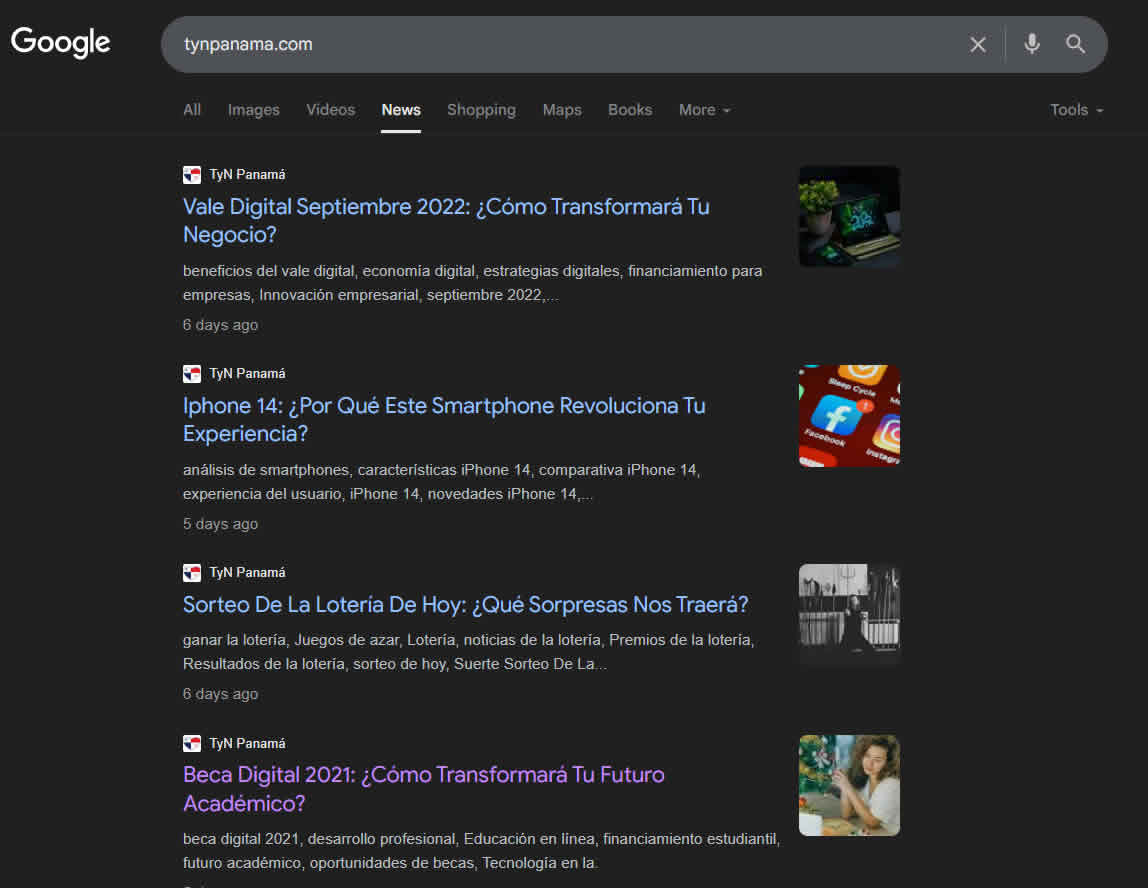Click the Google logo to go home
The height and width of the screenshot is (888, 1148).
point(60,42)
